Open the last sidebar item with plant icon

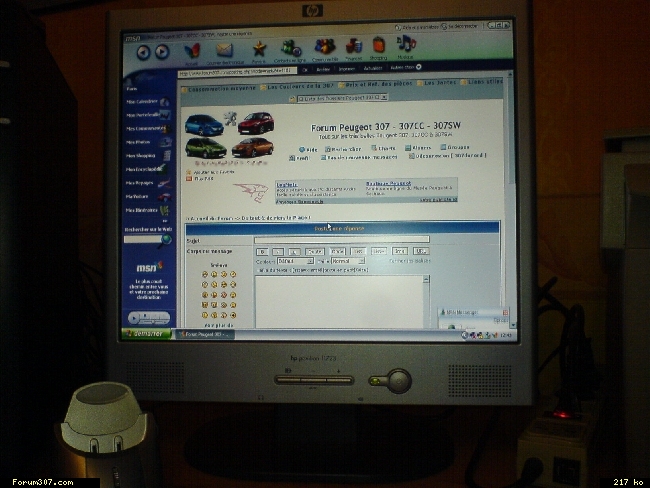[148, 210]
